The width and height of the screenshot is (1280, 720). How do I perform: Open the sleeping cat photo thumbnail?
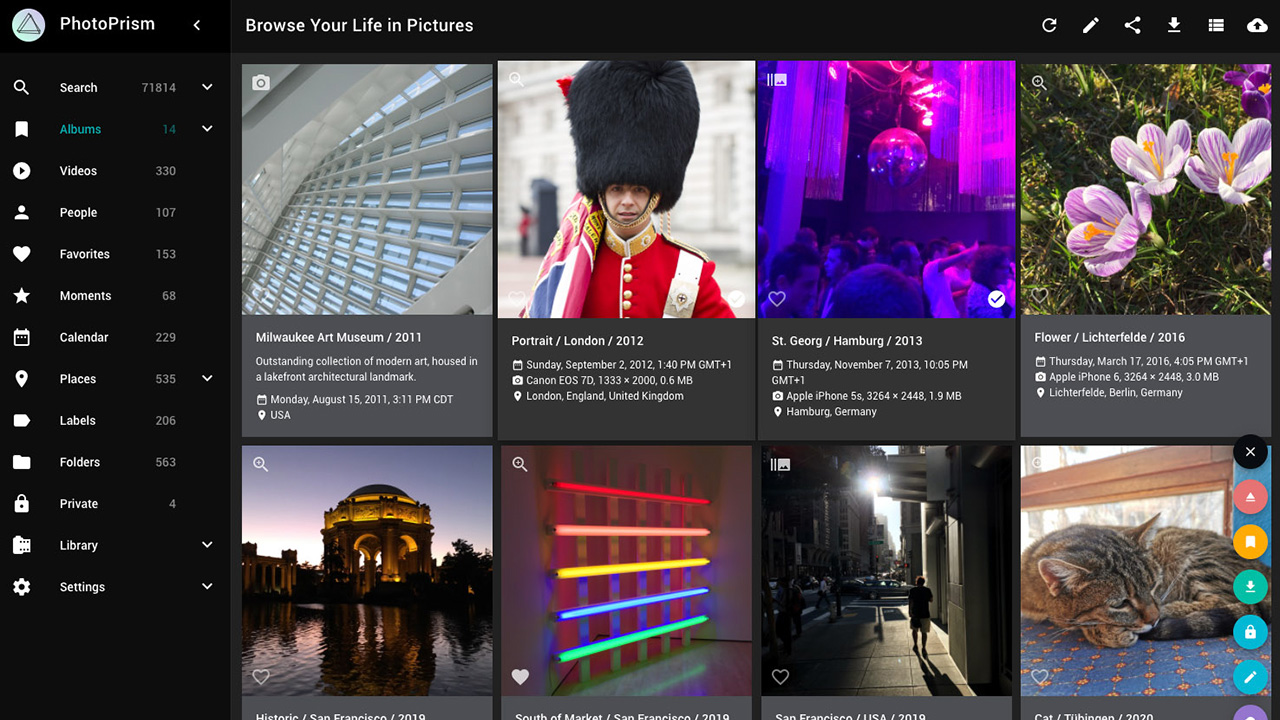coord(1125,570)
